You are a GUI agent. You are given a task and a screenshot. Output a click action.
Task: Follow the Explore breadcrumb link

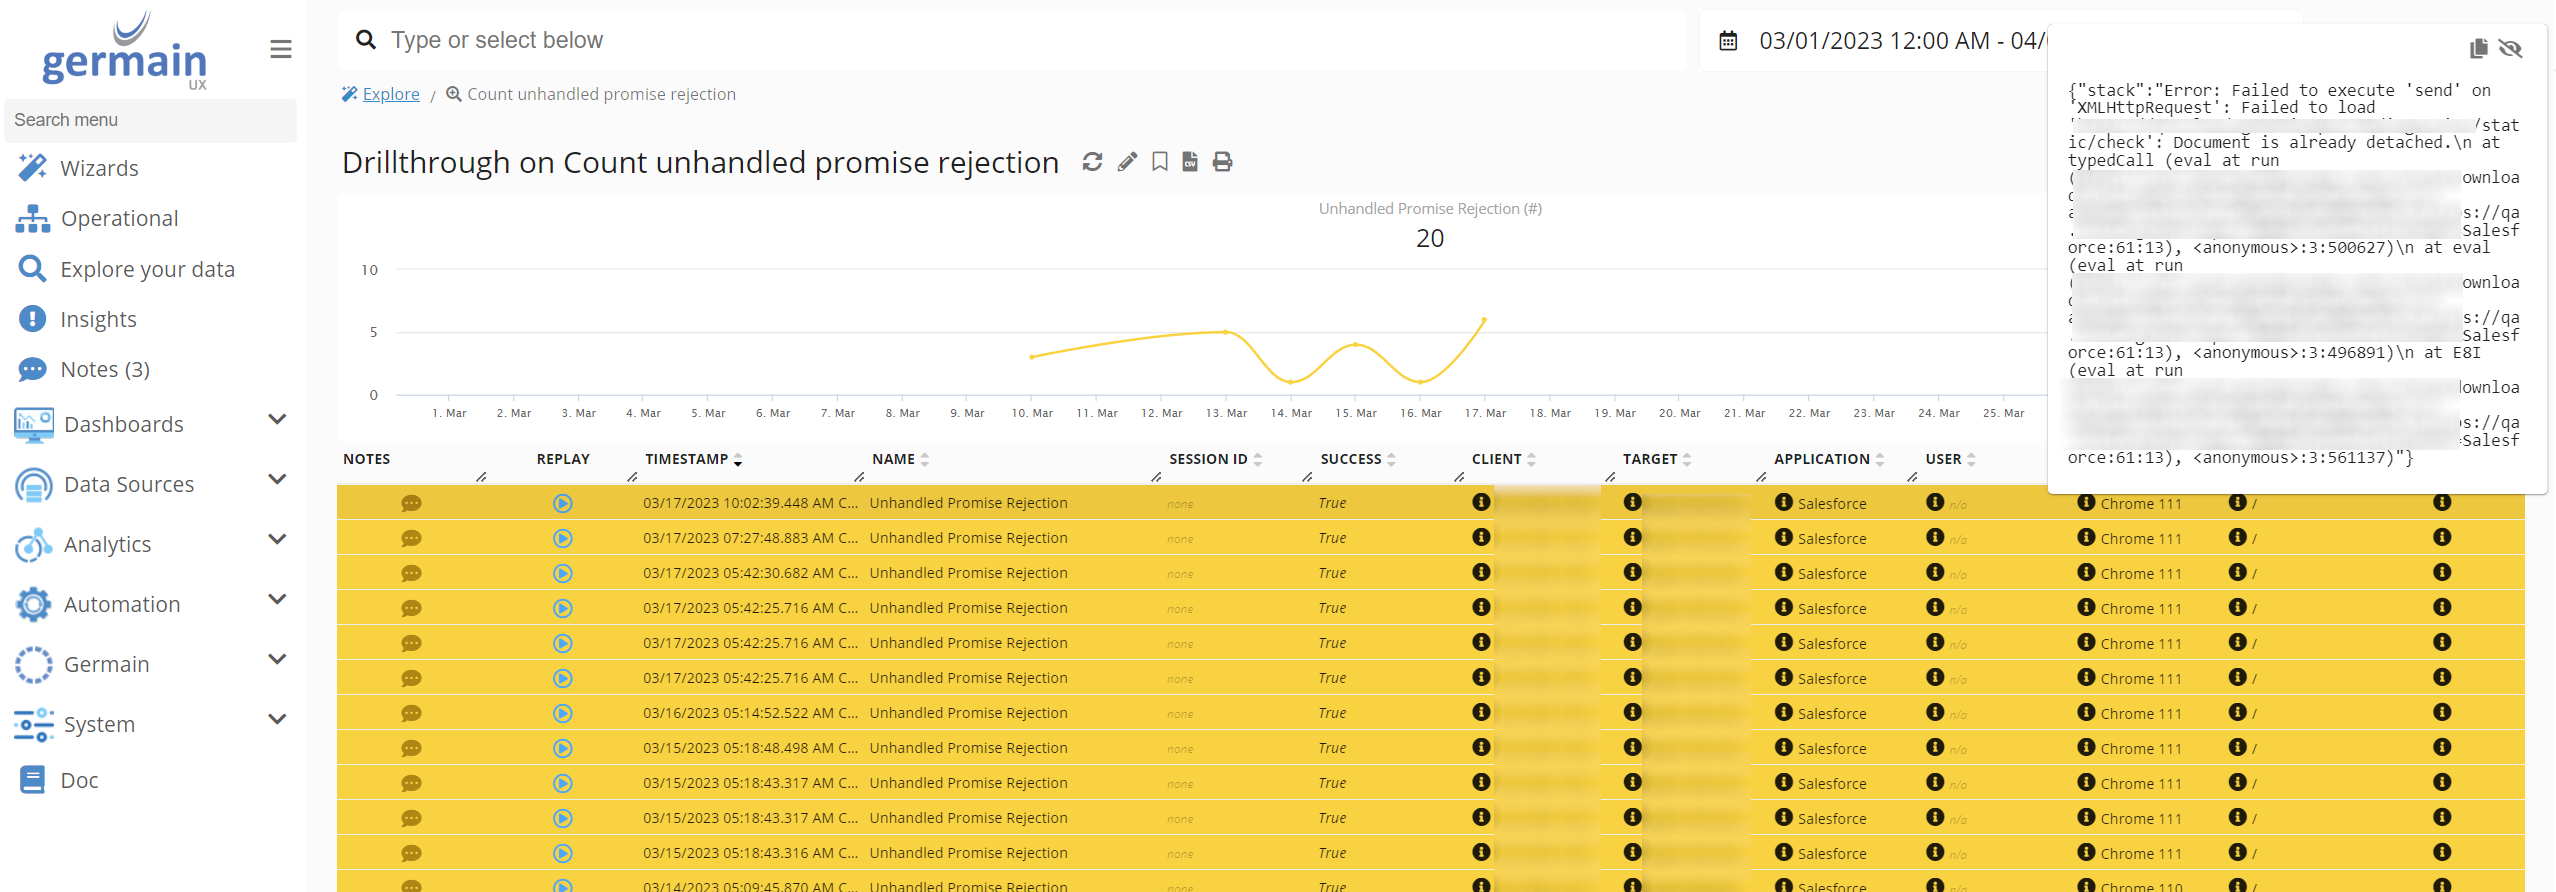pyautogui.click(x=390, y=94)
